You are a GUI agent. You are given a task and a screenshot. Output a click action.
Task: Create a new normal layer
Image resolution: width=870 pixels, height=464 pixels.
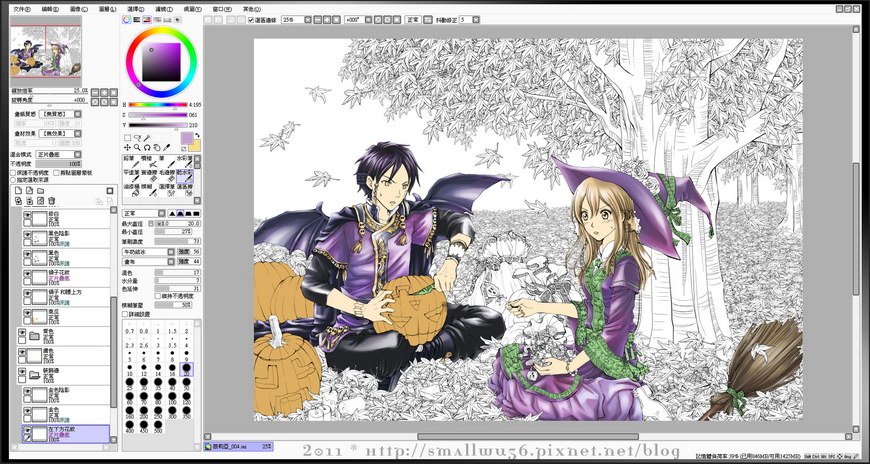point(18,190)
